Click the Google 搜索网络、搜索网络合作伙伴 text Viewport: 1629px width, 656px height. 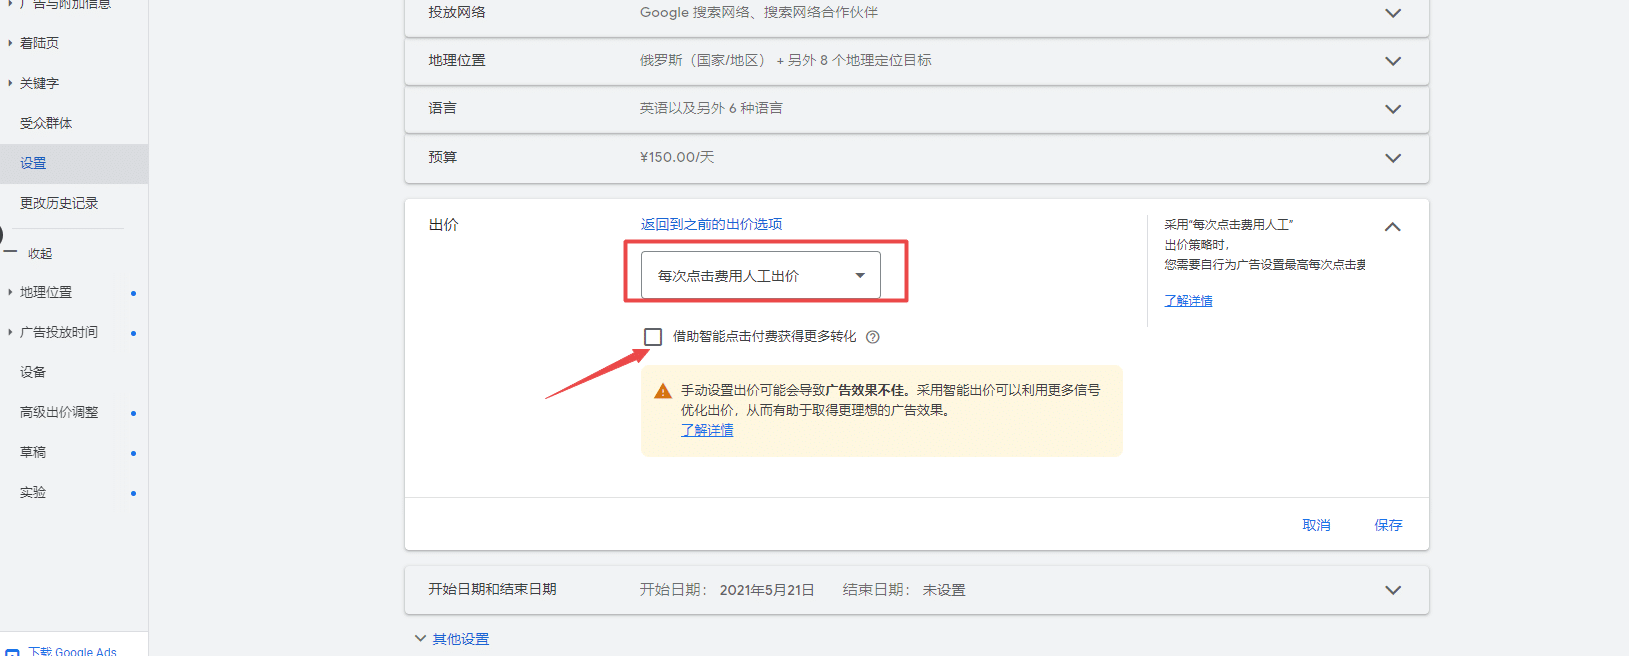pos(759,12)
